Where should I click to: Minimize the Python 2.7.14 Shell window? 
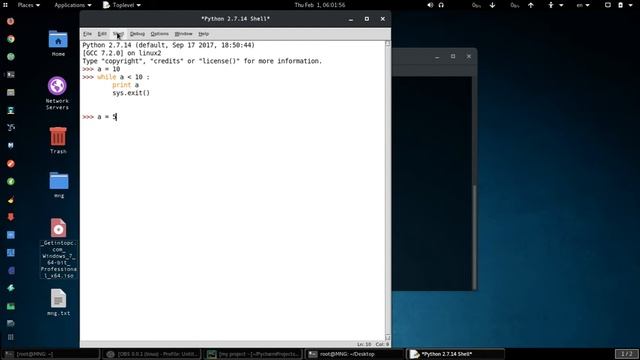coord(351,19)
